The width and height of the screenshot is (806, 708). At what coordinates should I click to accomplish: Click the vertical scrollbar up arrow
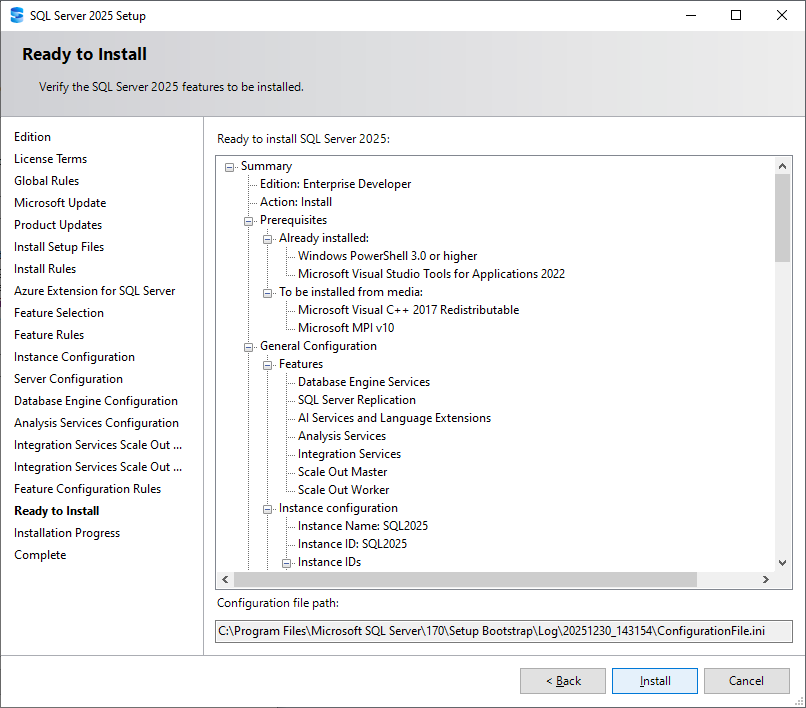tap(782, 166)
